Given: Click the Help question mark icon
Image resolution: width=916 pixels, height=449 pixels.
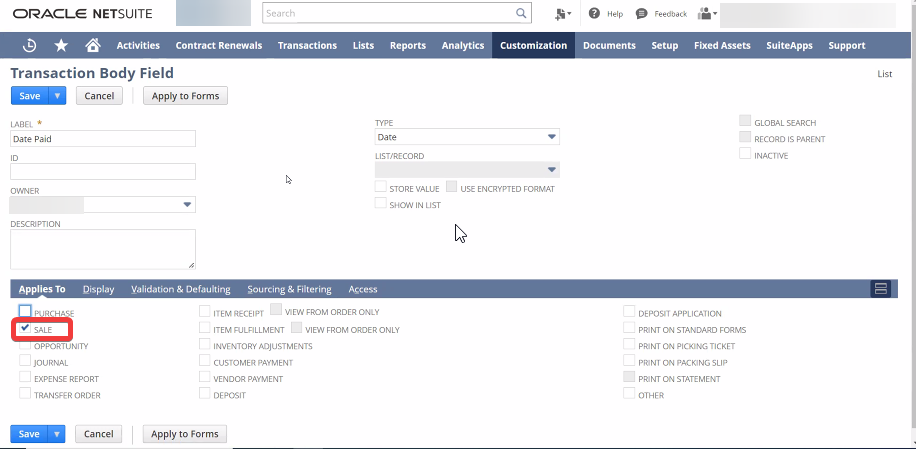Looking at the screenshot, I should click(x=594, y=13).
